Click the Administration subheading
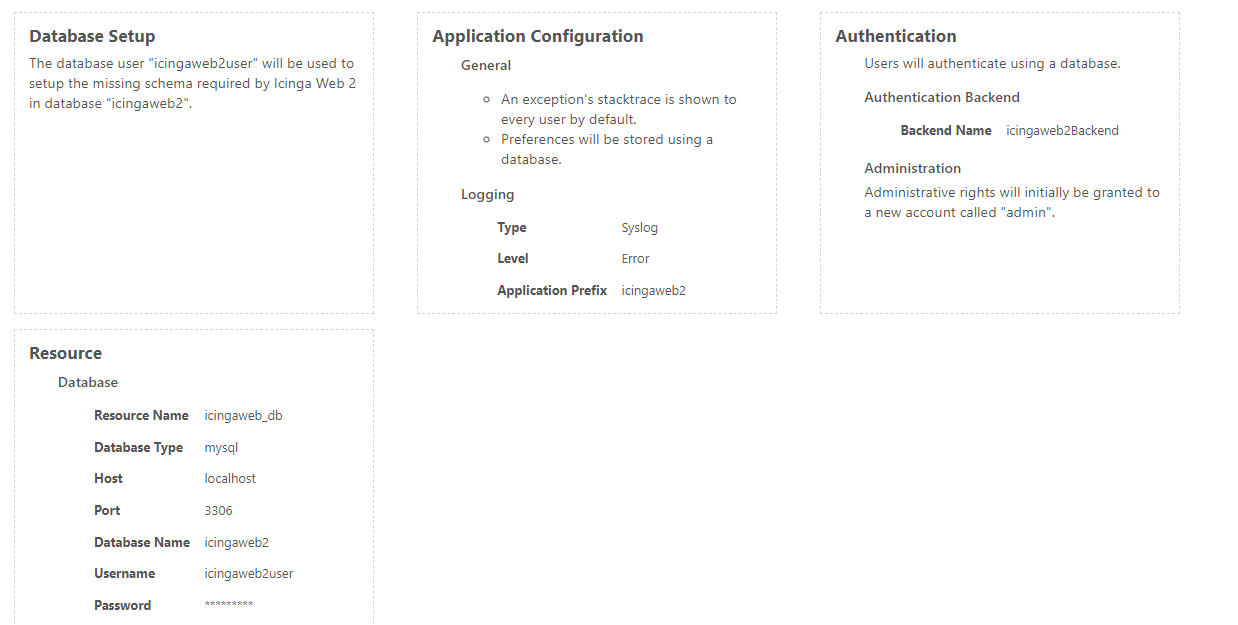The width and height of the screenshot is (1238, 625). 913,168
